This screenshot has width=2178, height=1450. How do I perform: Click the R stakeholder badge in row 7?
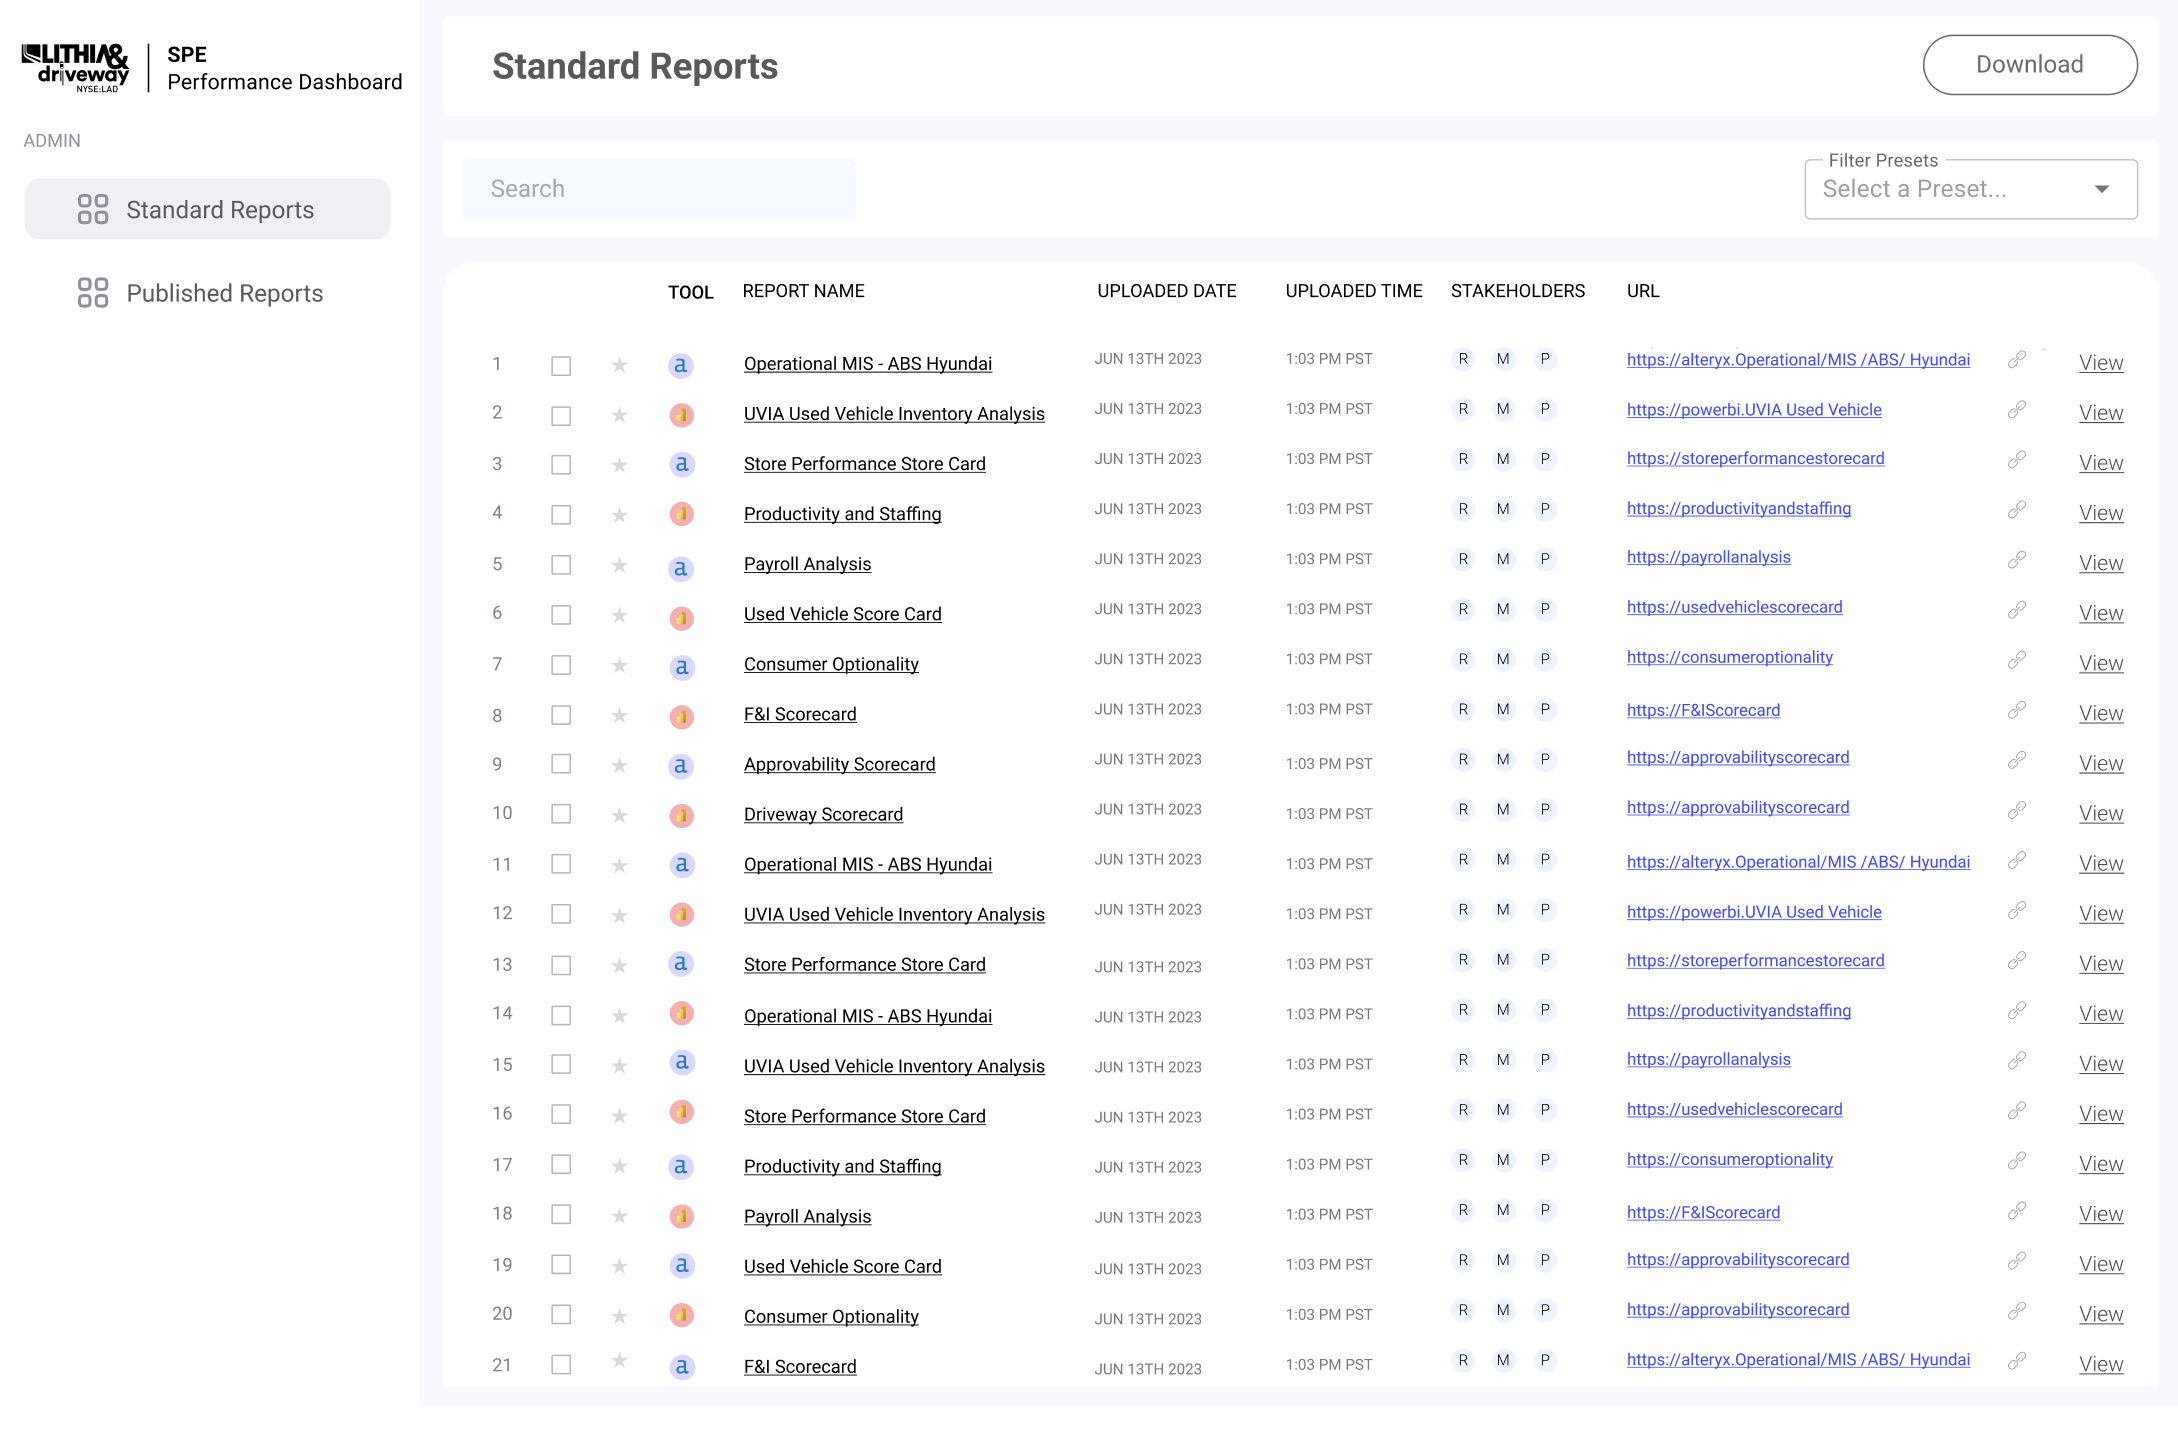1463,659
